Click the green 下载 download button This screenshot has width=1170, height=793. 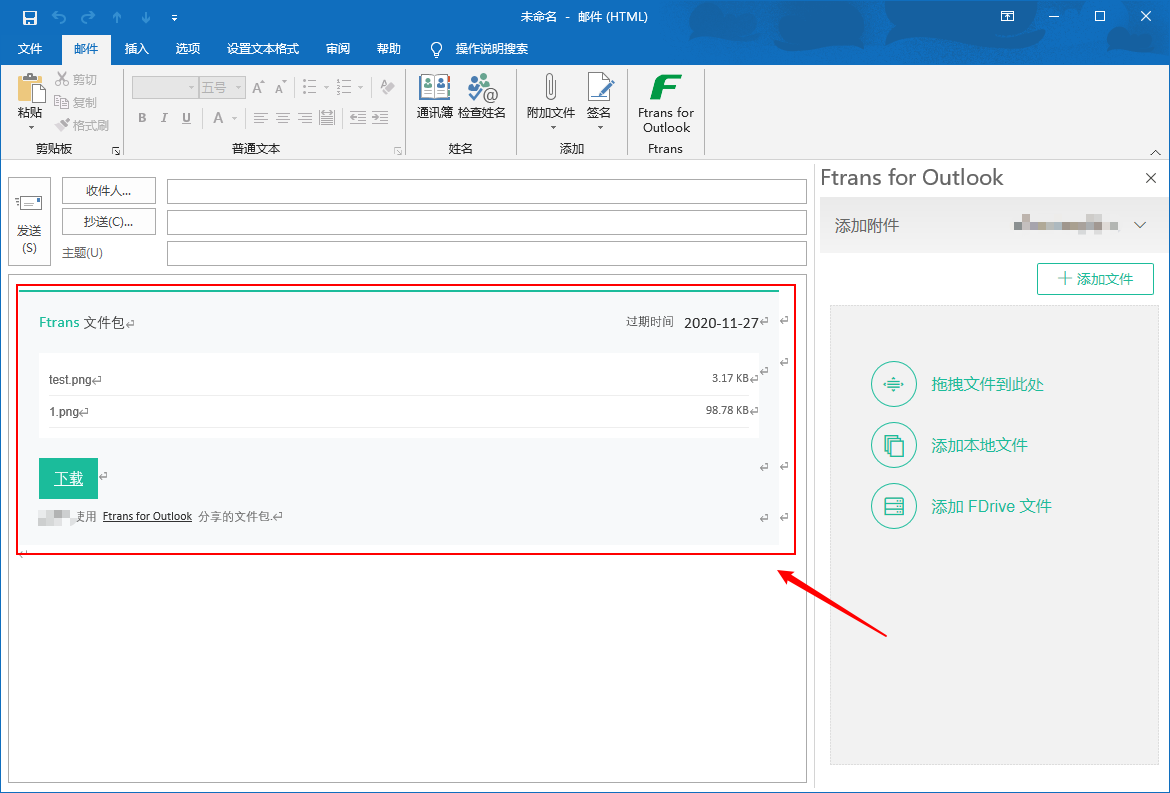69,478
